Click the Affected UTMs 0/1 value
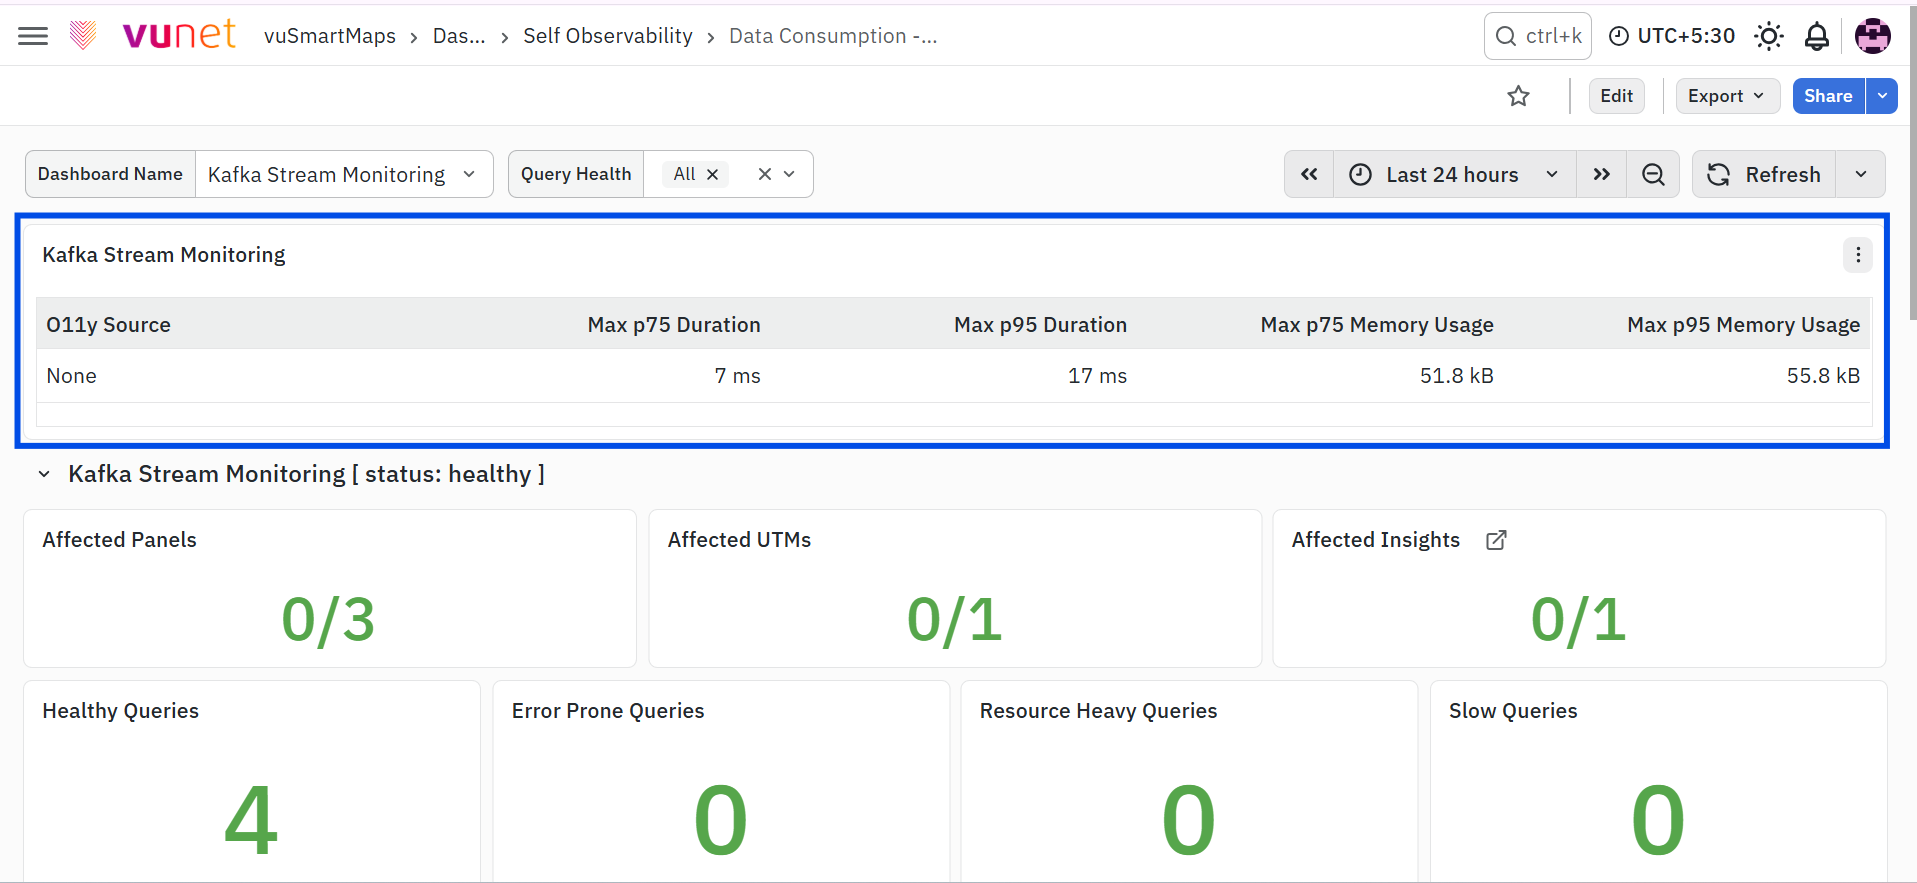This screenshot has width=1917, height=883. pos(955,619)
